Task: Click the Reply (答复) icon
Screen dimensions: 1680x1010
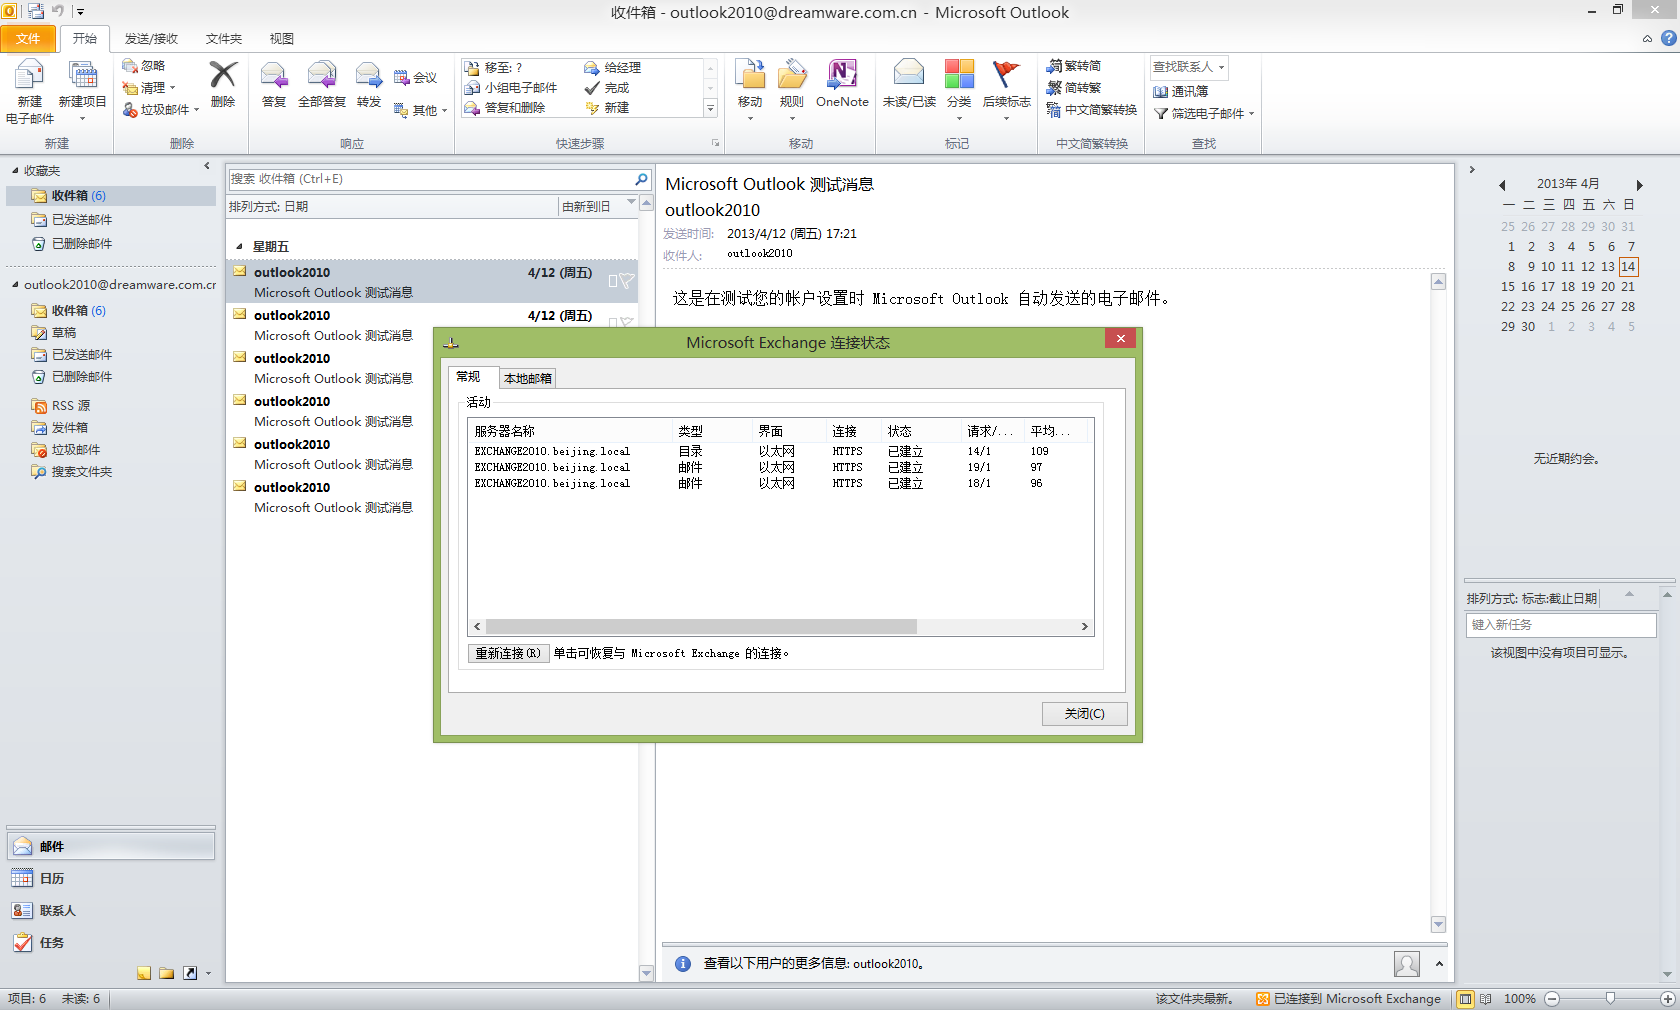Action: click(x=274, y=75)
